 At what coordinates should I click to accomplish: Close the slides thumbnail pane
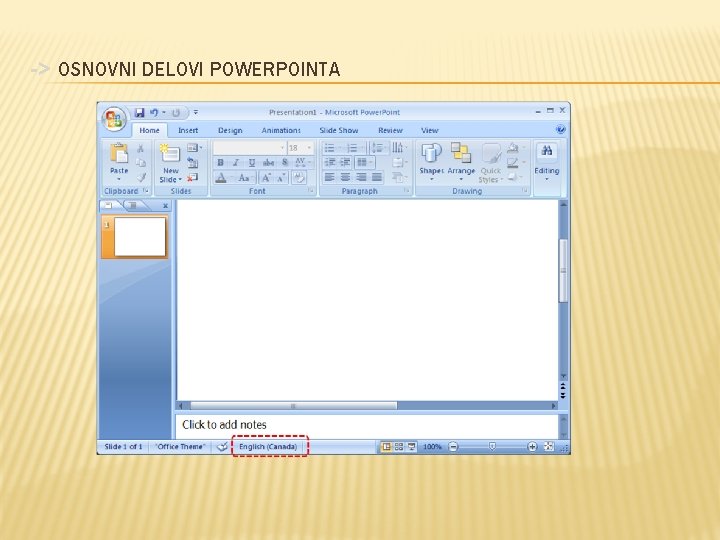pyautogui.click(x=165, y=206)
